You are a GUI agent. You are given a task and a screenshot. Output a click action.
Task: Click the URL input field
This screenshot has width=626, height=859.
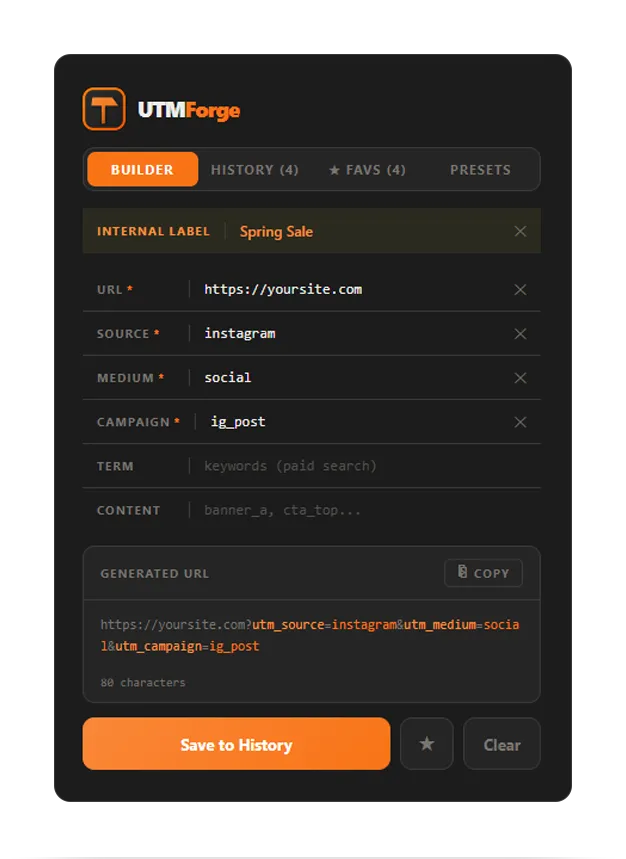pyautogui.click(x=353, y=289)
